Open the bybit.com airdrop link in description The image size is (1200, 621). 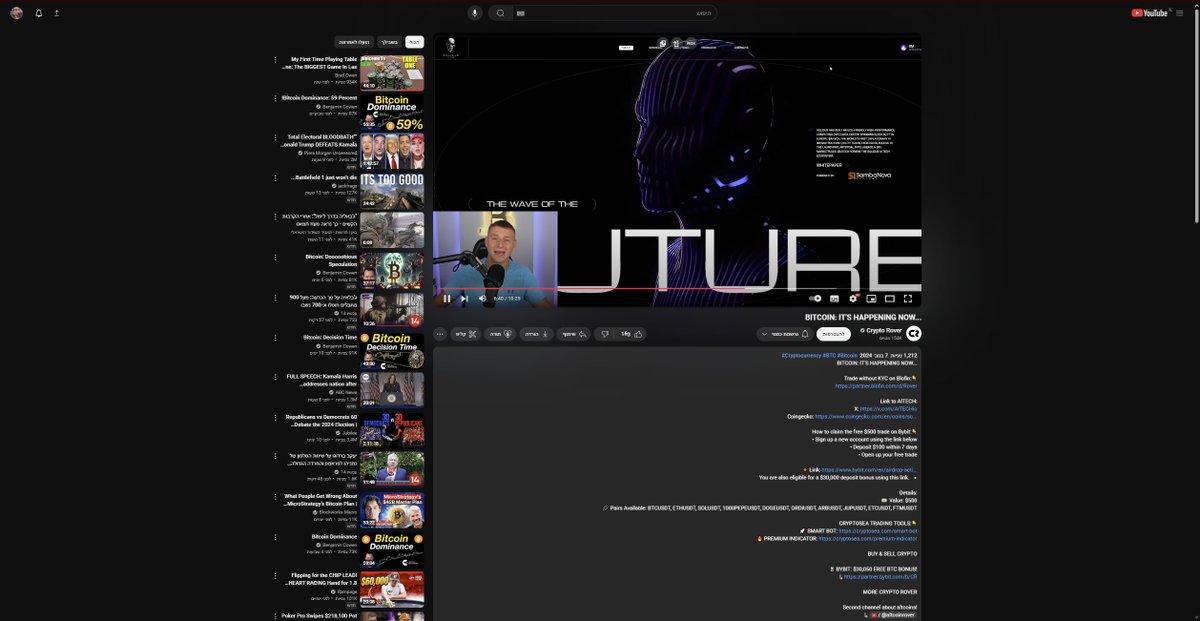869,469
